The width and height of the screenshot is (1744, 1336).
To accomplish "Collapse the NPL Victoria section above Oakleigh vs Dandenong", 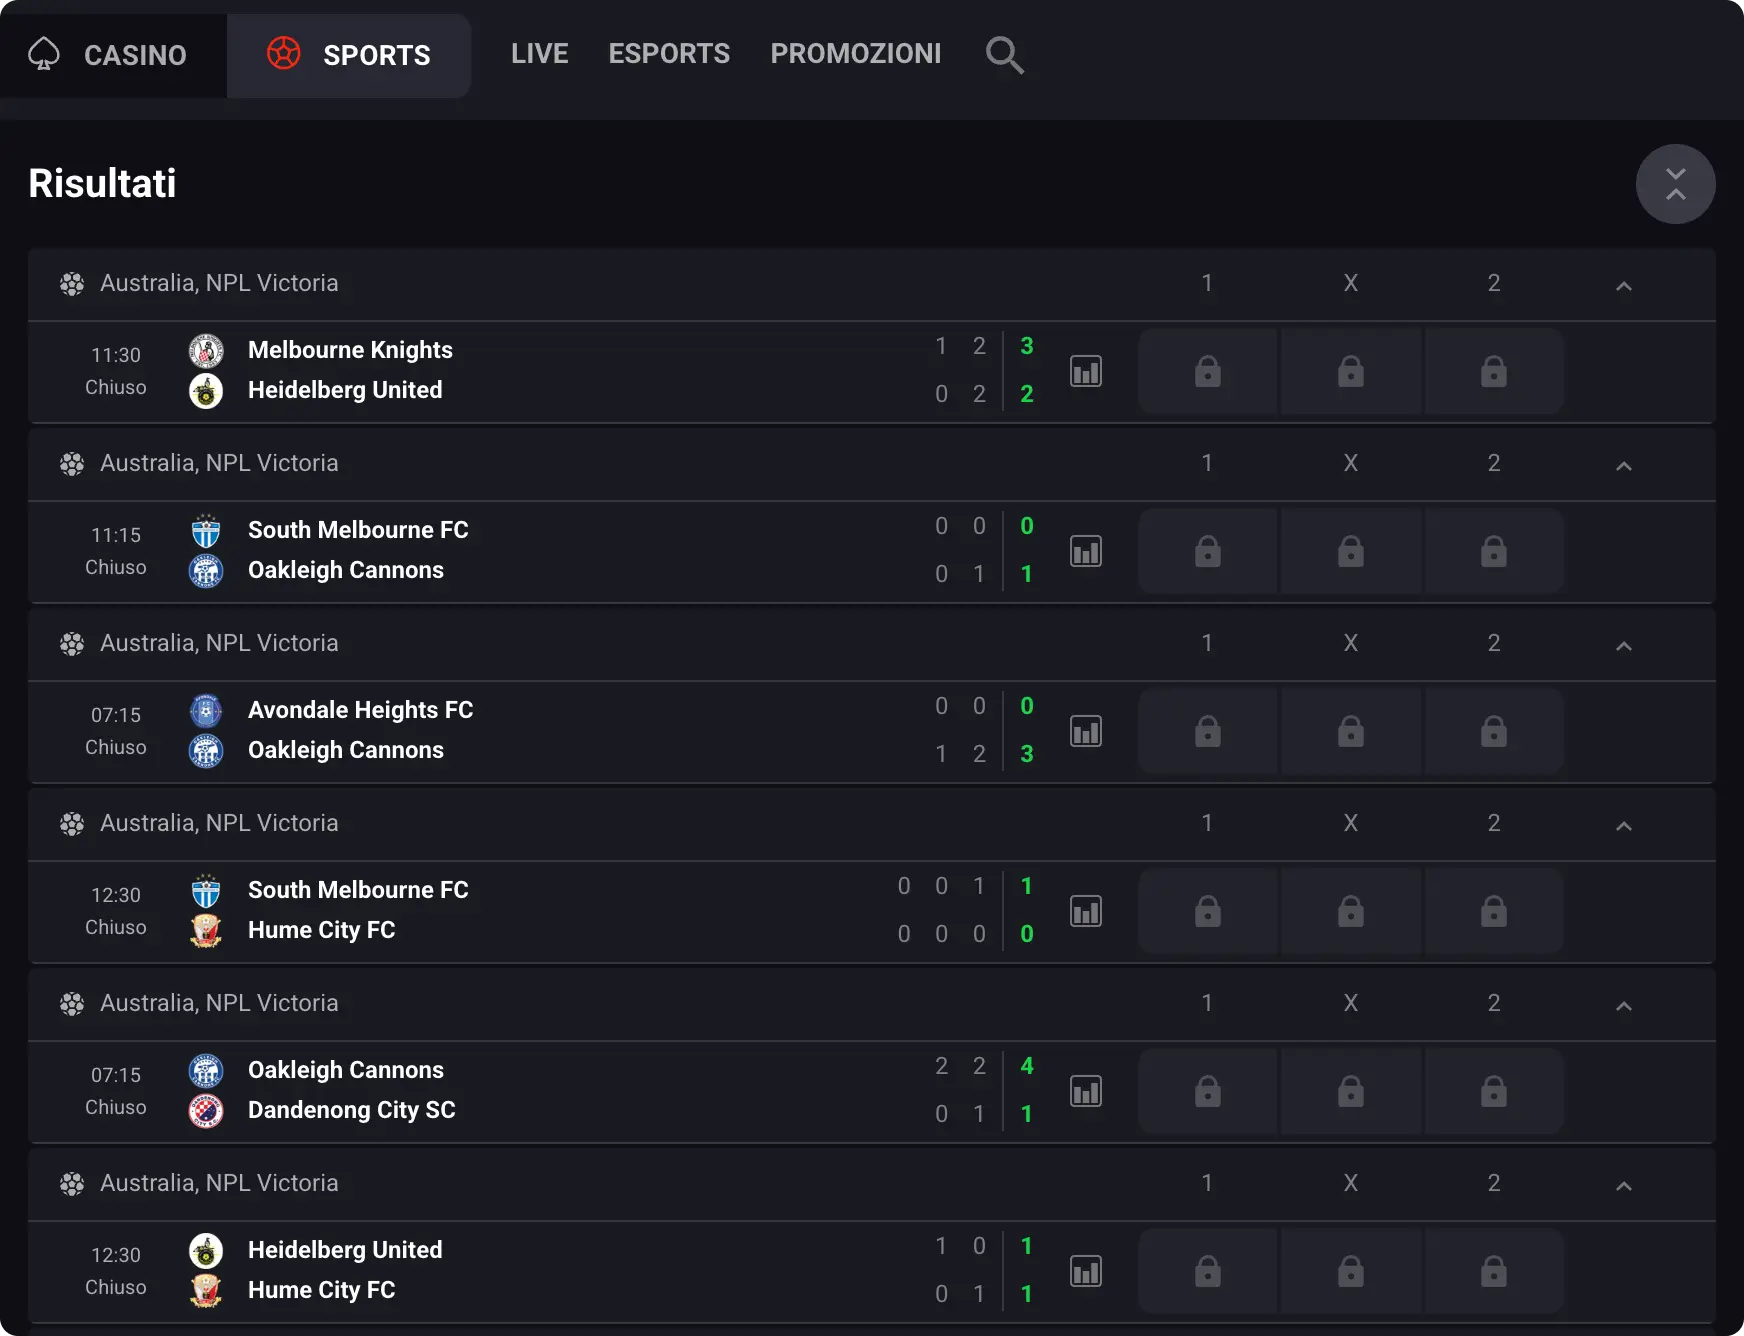I will [1624, 1006].
